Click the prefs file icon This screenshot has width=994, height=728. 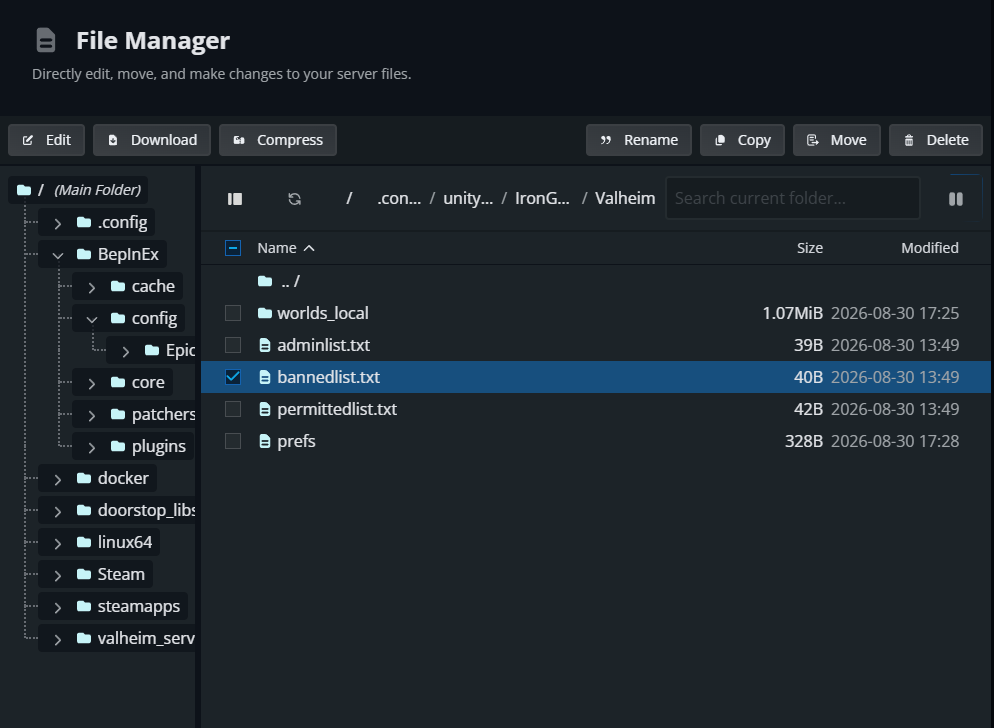(265, 441)
